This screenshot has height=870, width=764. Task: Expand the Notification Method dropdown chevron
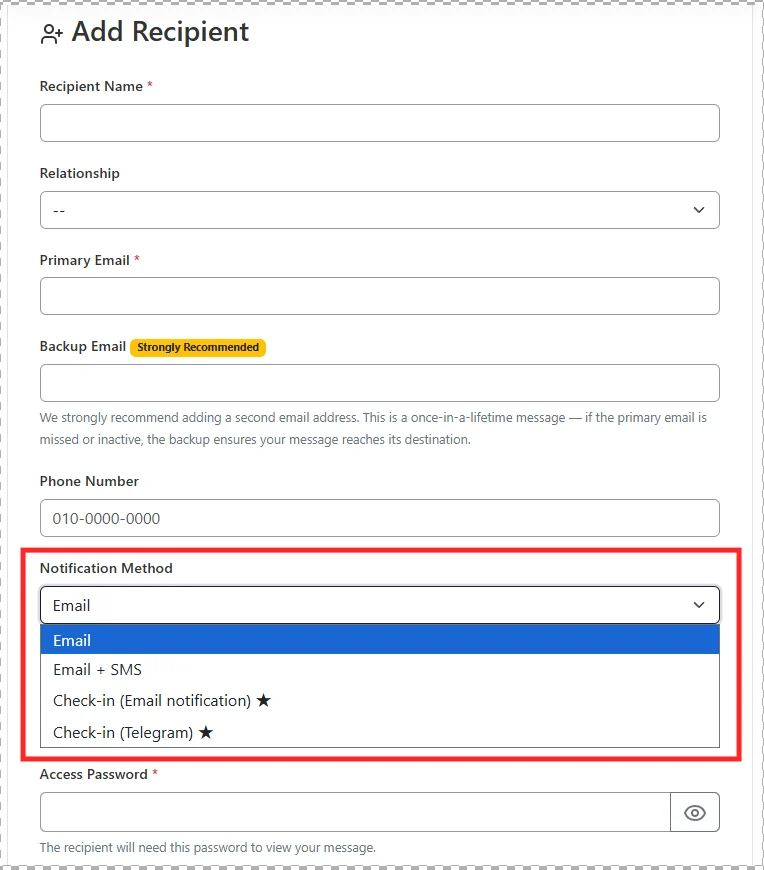point(699,605)
